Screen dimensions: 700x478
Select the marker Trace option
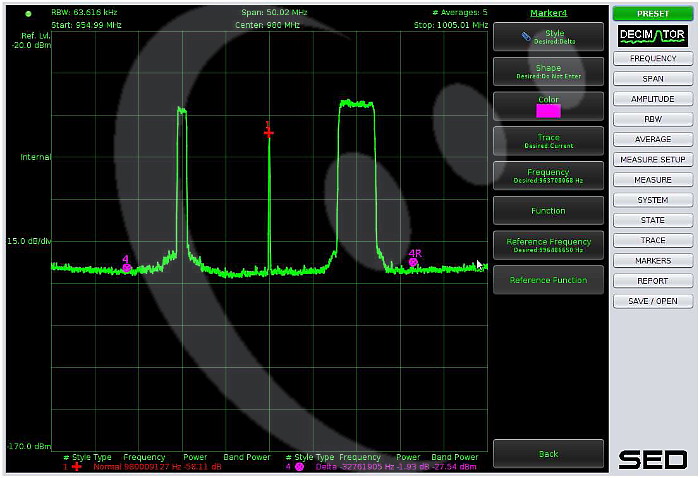548,141
